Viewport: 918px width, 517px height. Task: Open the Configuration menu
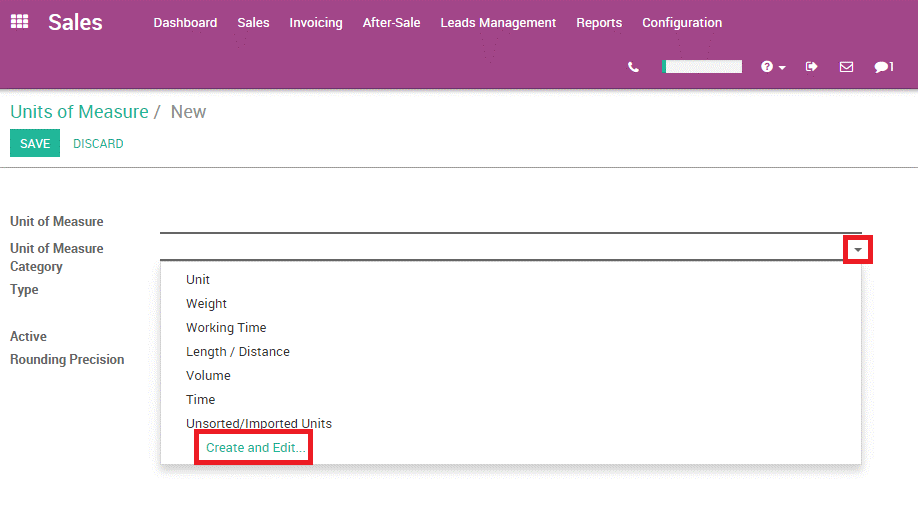pos(681,23)
